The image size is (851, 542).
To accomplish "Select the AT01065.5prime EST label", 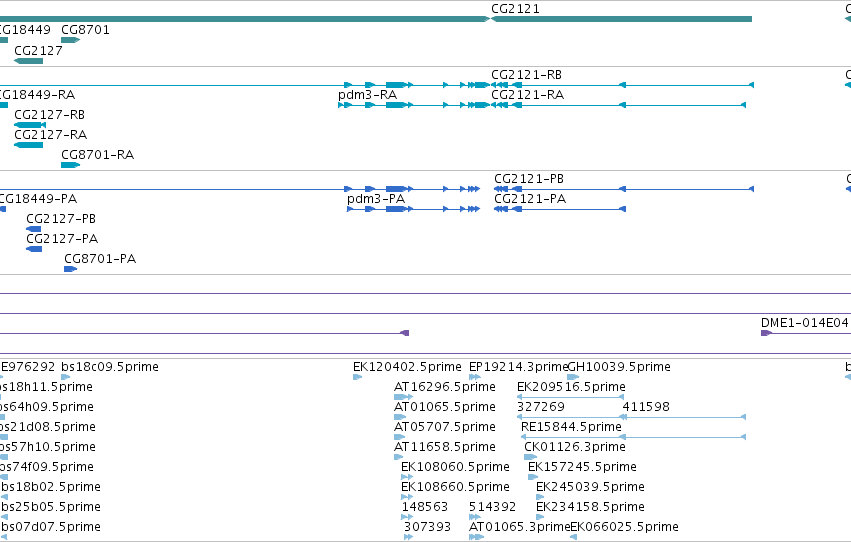I will tap(444, 407).
